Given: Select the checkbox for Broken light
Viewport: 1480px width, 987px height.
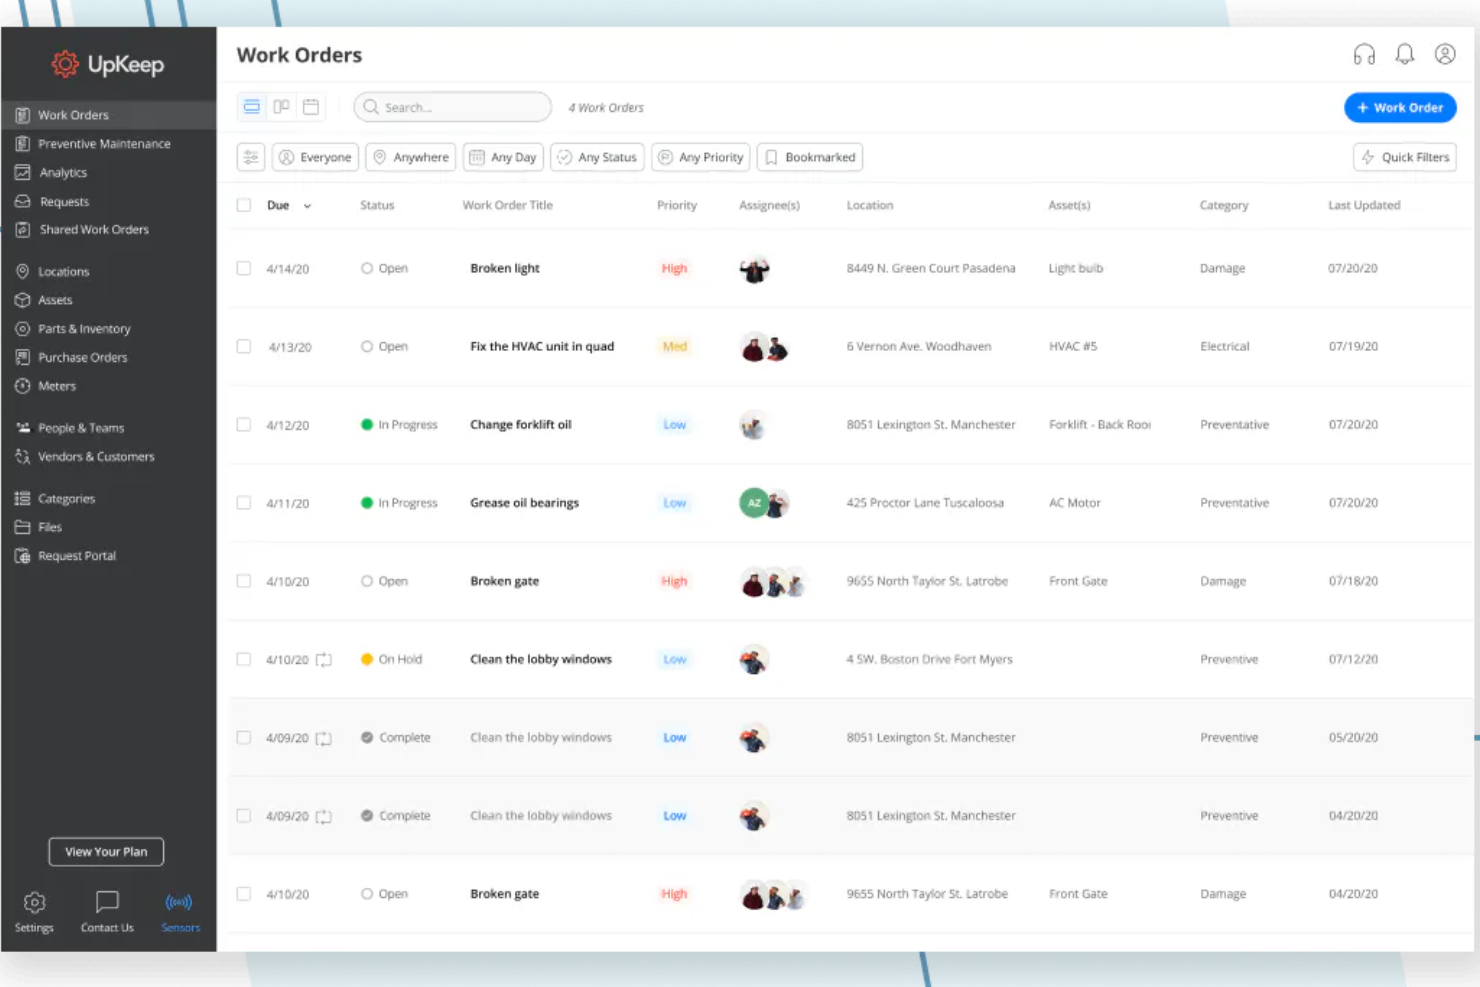Looking at the screenshot, I should coord(243,268).
